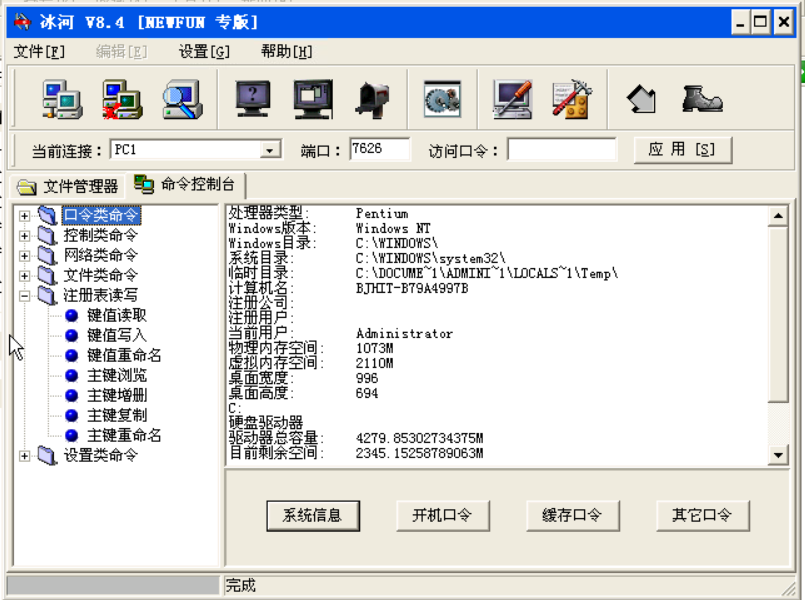805x600 pixels.
Task: Click the 端口 field showing 7626
Action: tap(379, 149)
